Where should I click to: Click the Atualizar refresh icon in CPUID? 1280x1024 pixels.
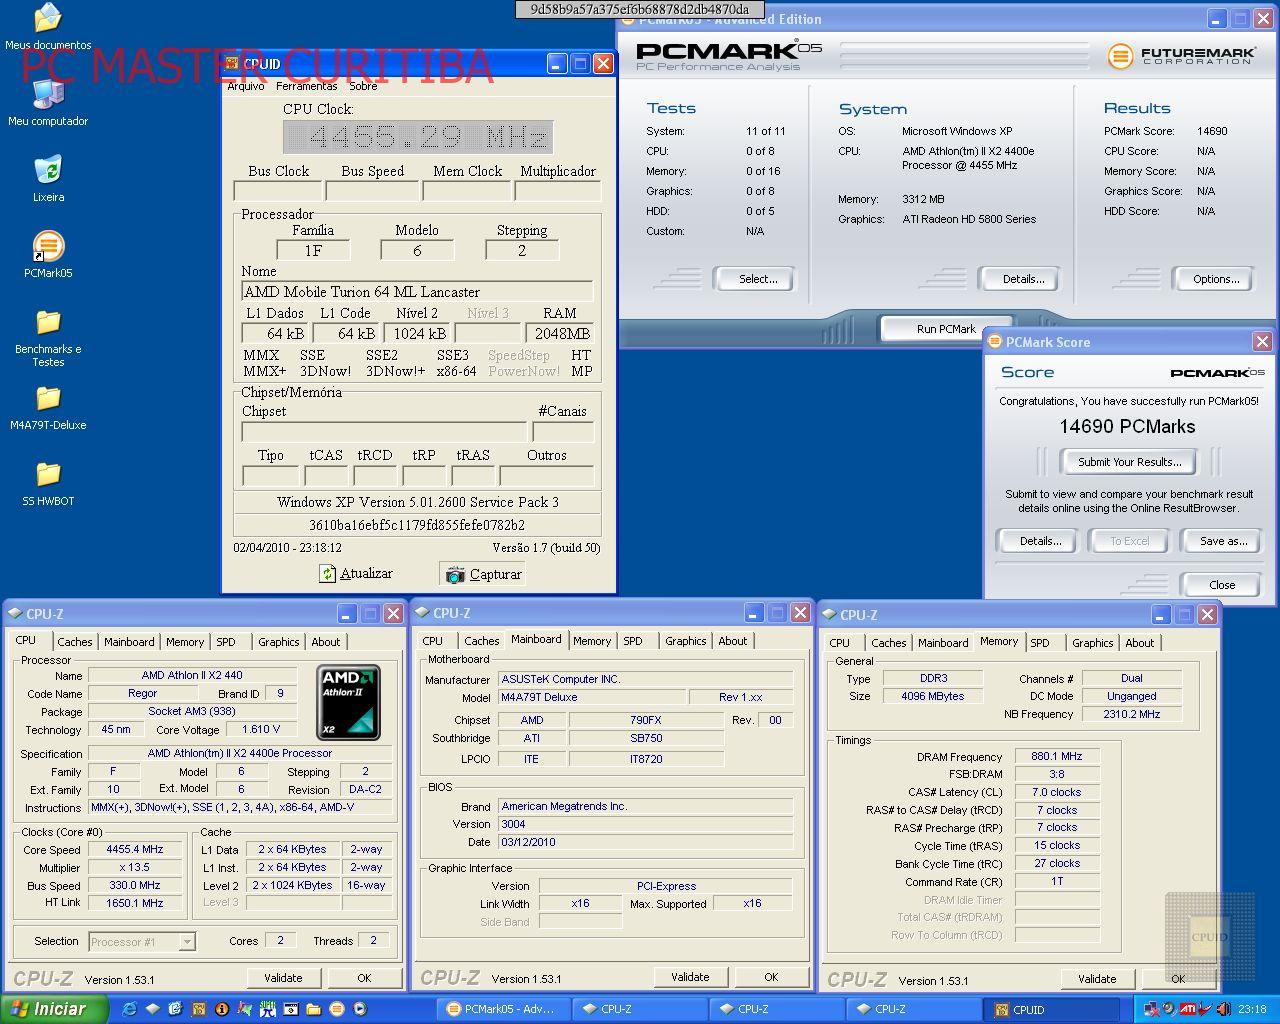327,573
